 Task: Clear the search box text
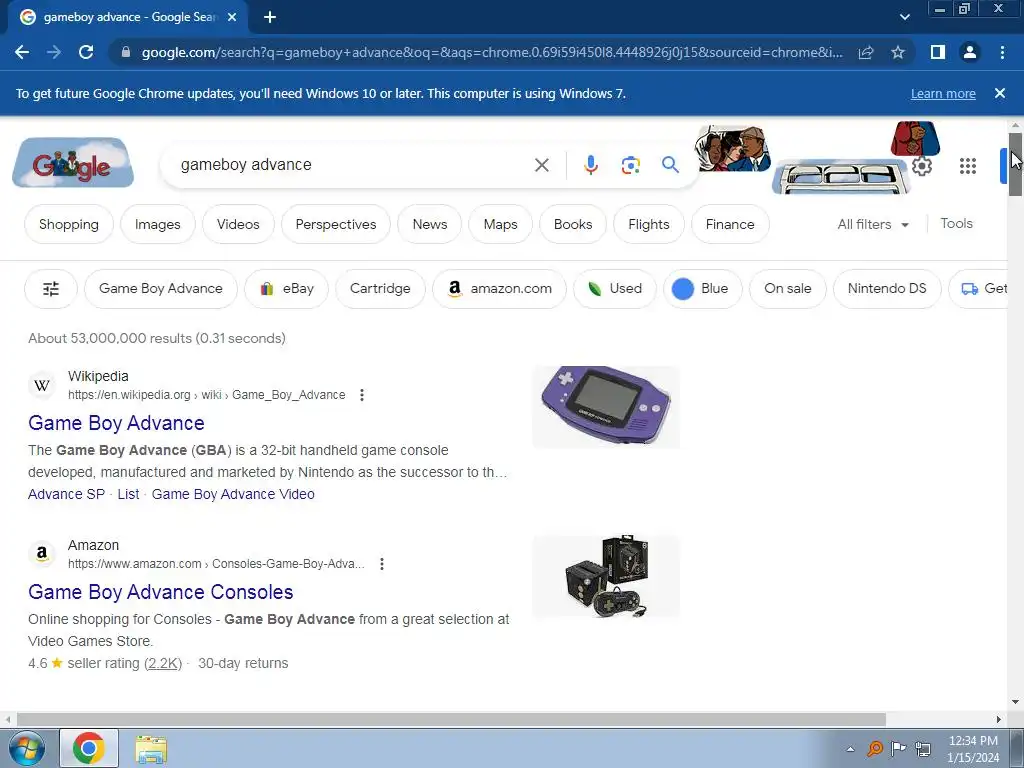[541, 165]
